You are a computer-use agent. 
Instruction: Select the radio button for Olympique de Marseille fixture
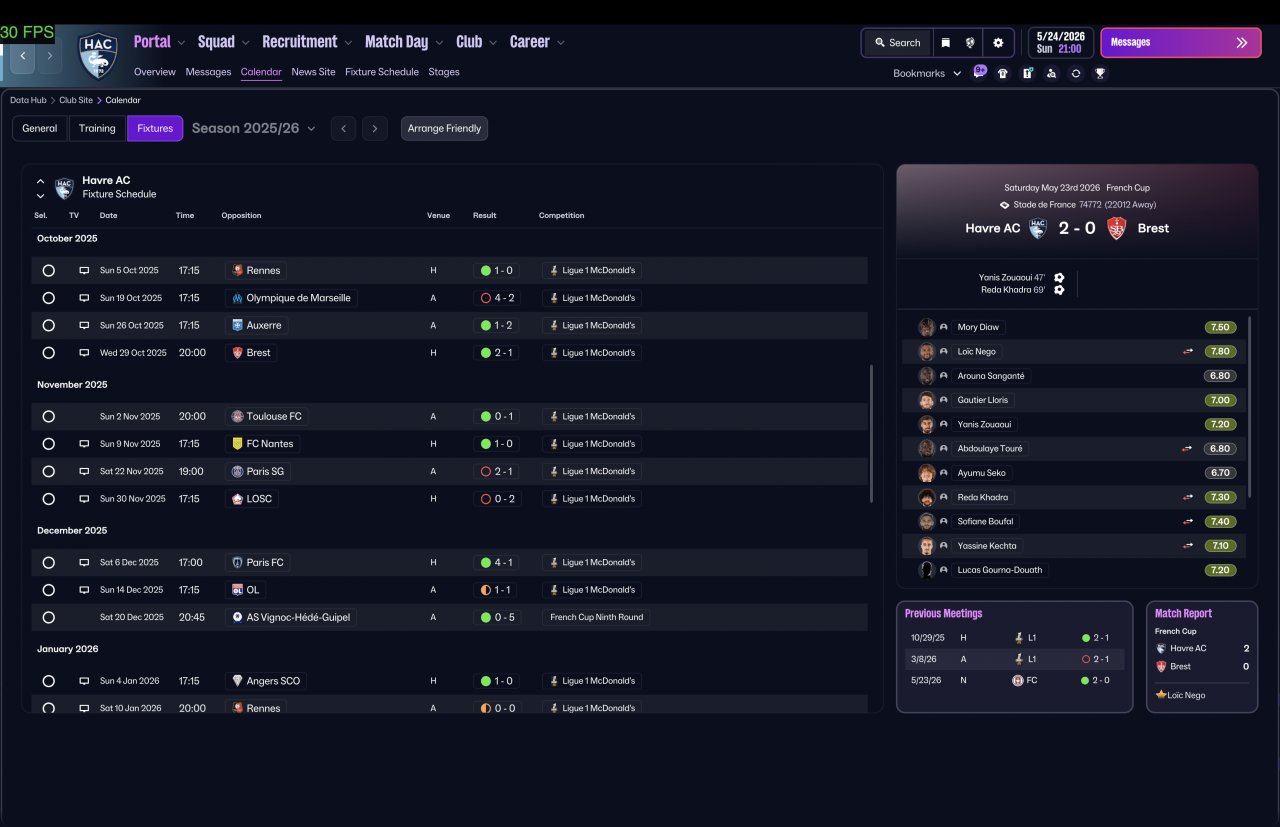(48, 298)
